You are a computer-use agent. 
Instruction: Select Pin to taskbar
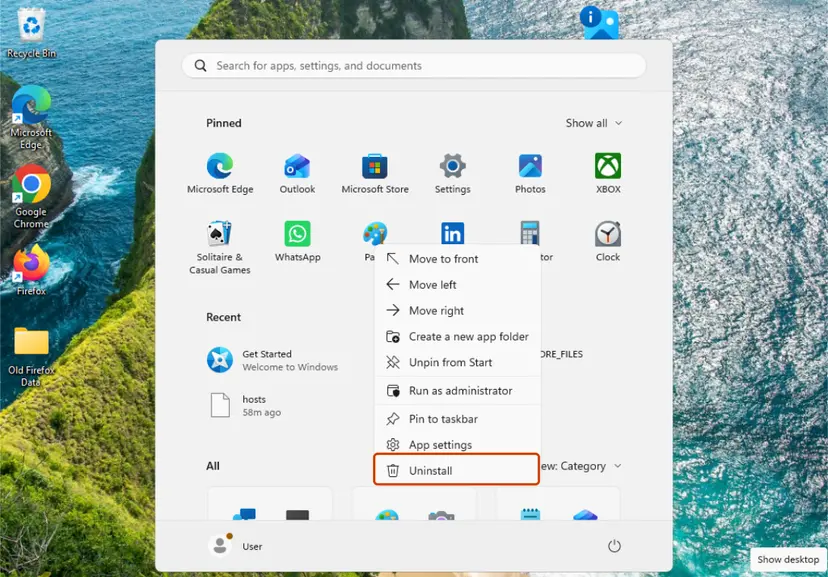point(457,419)
